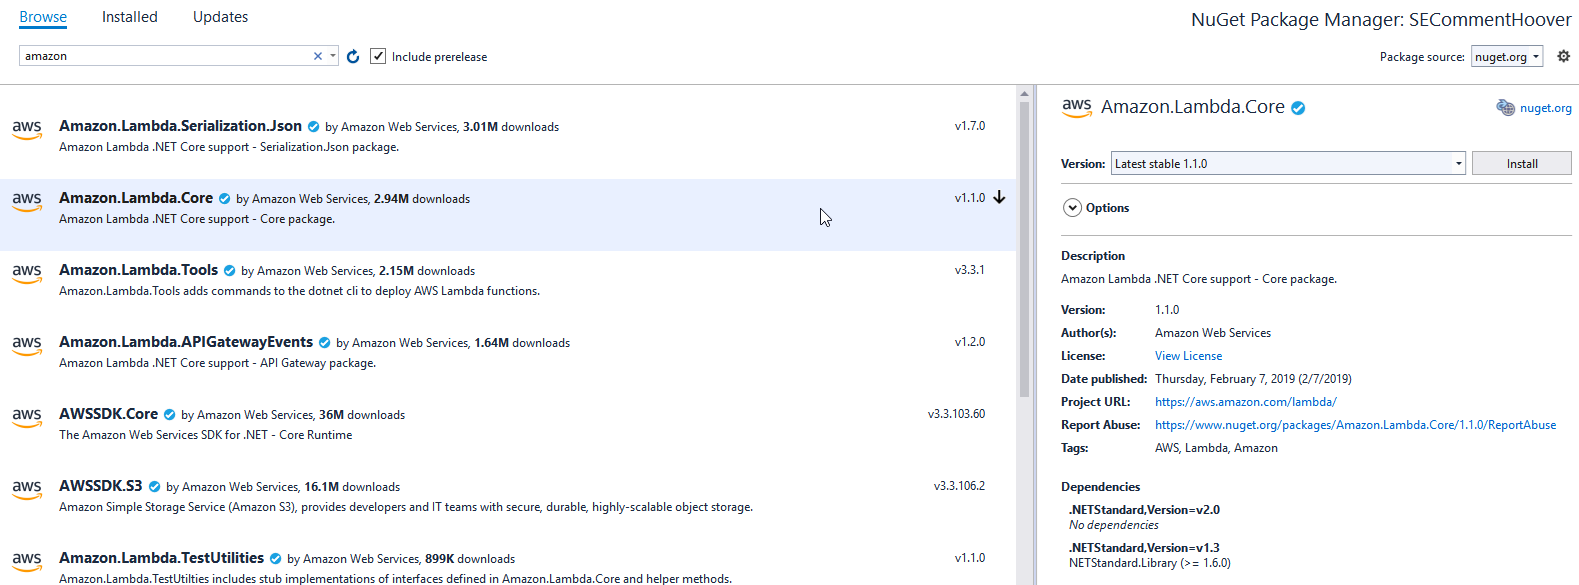Expand the Options section
1579x585 pixels.
tap(1072, 208)
